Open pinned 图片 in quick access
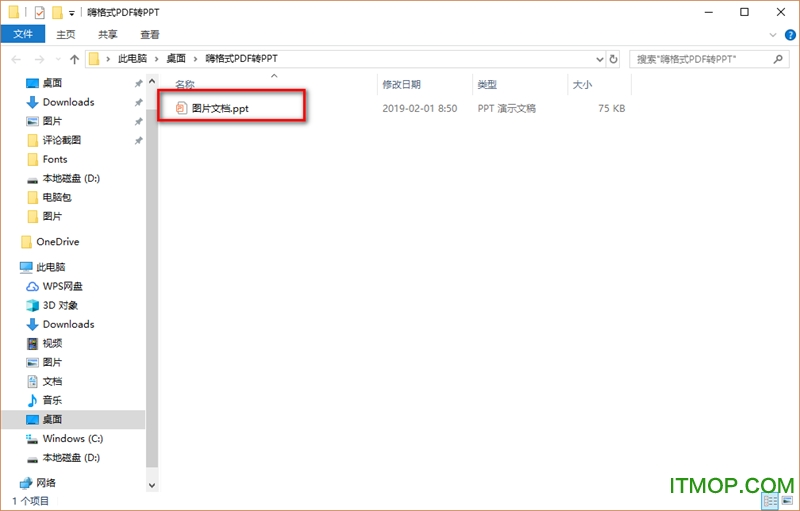Screen dimensions: 800x511 52,121
